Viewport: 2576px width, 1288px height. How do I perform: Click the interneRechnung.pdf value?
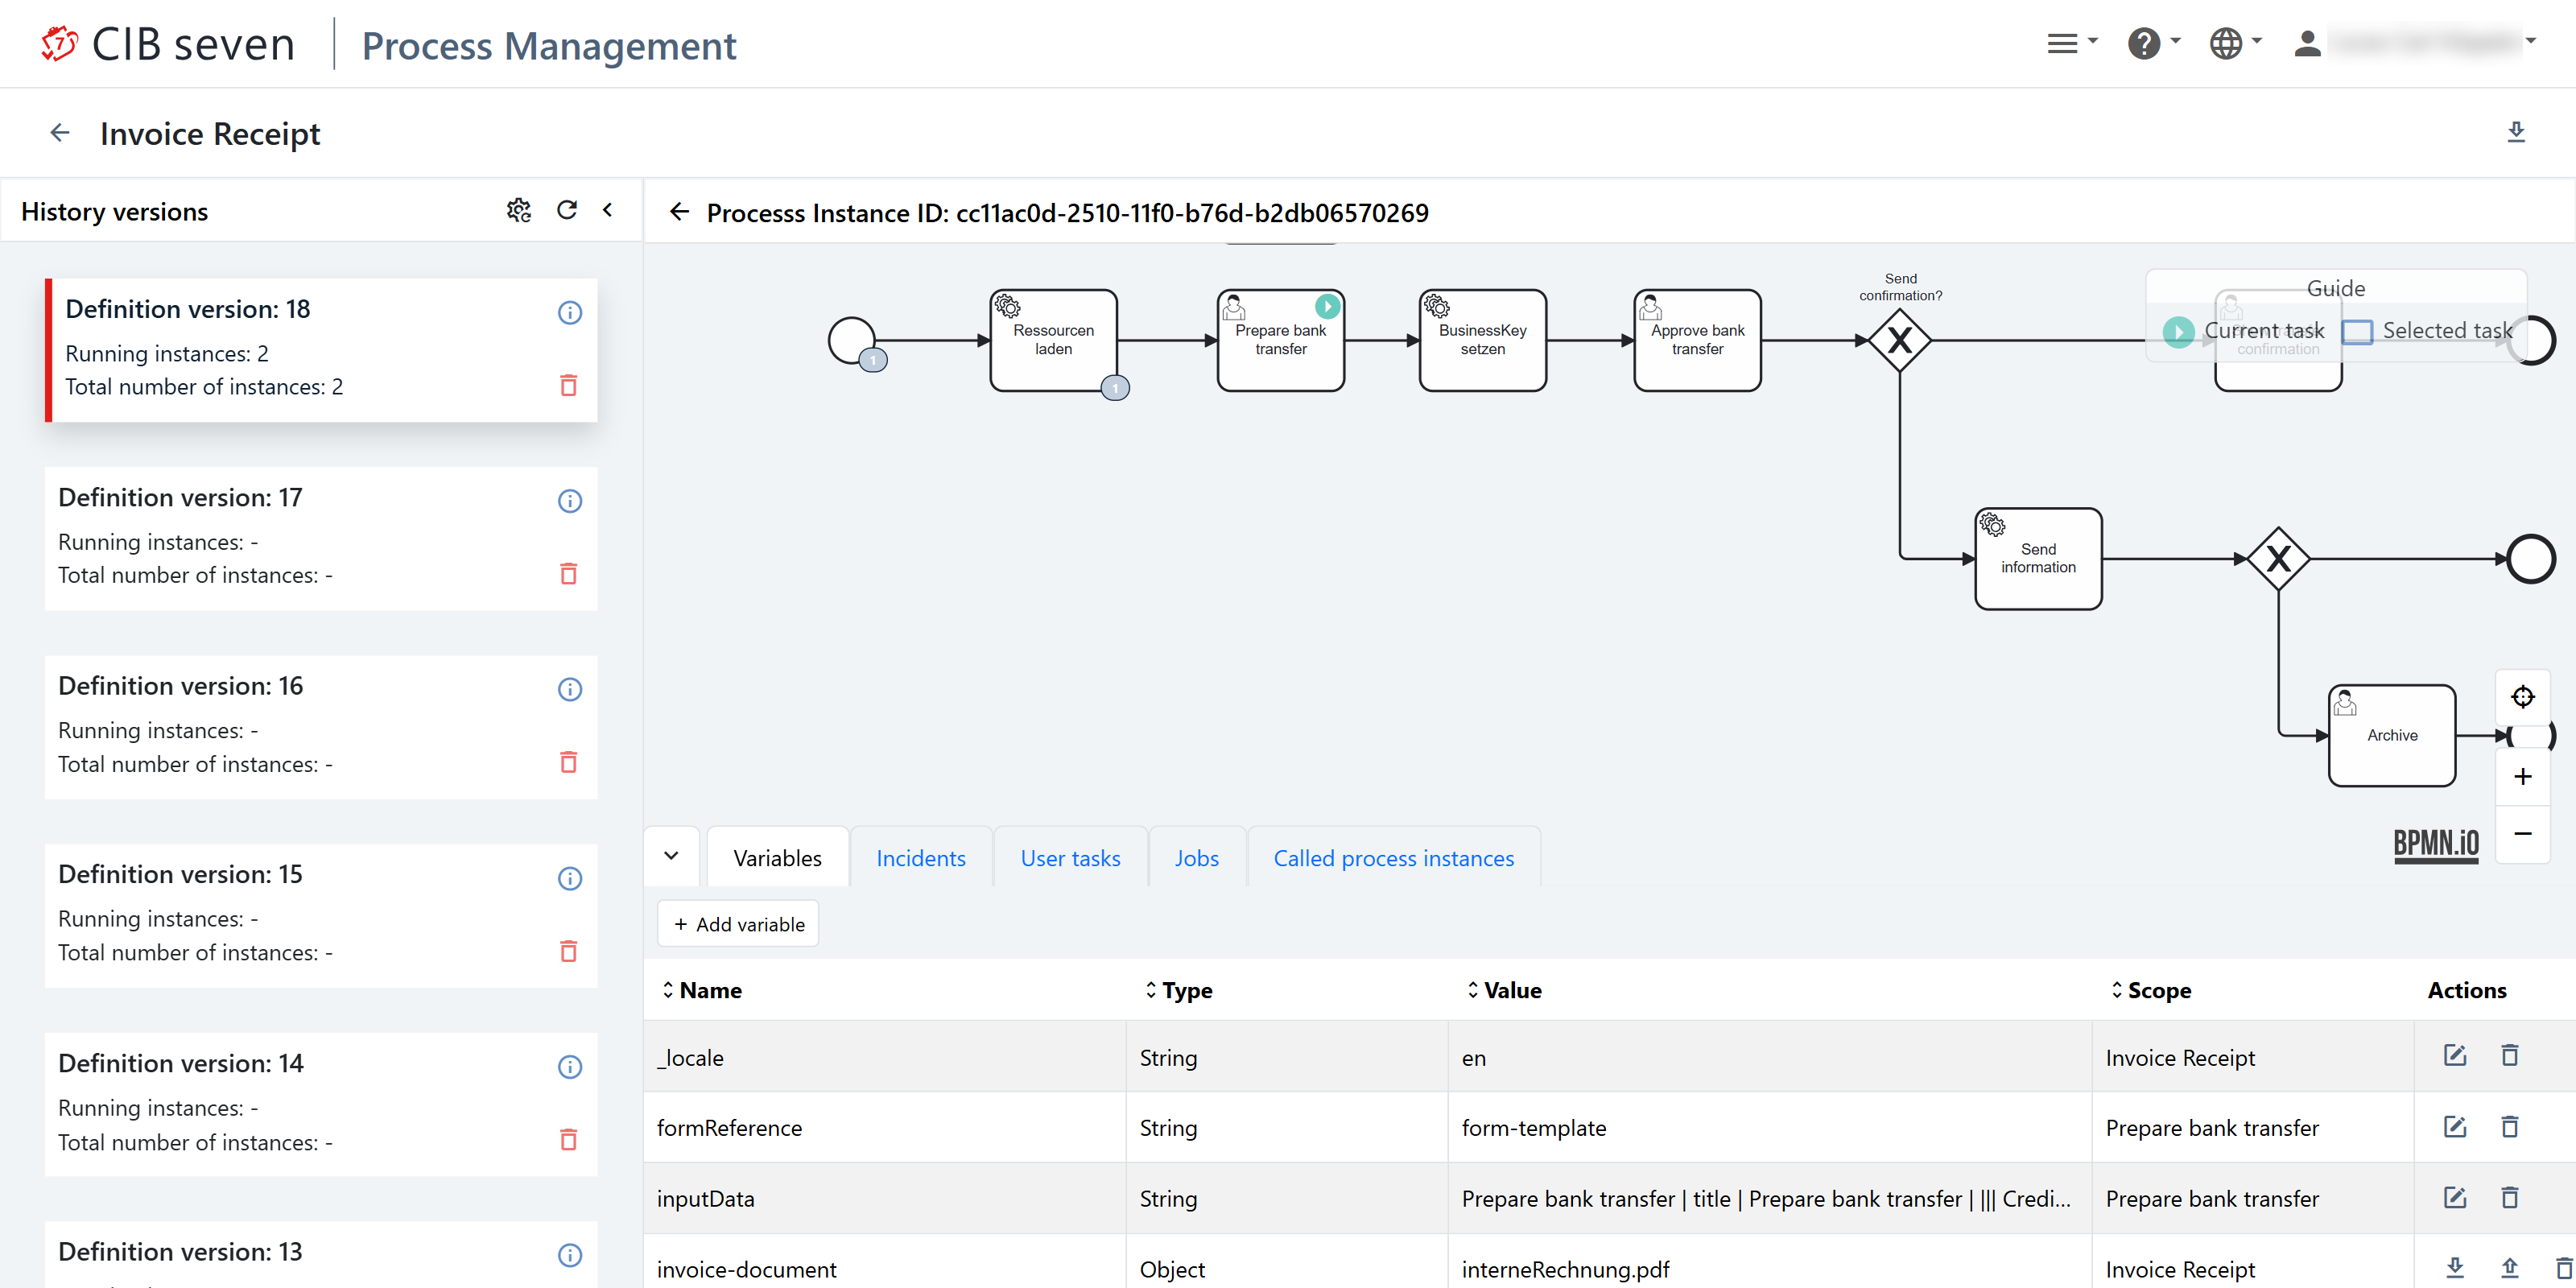1565,1269
